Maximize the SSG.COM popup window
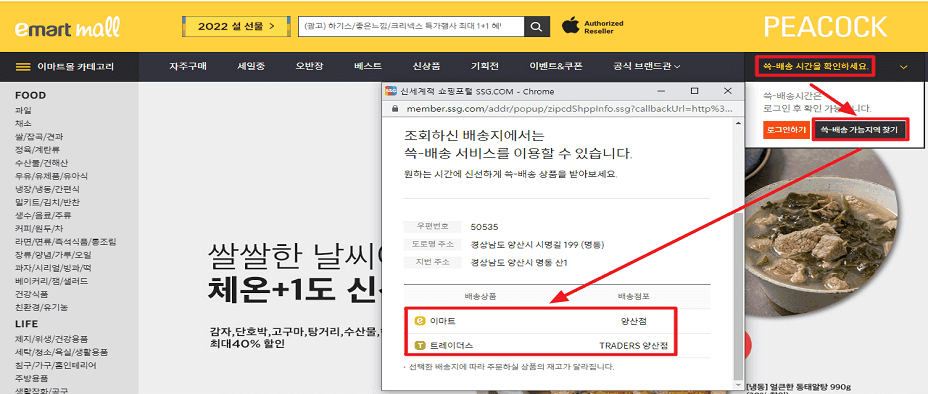Image resolution: width=928 pixels, height=394 pixels. point(695,91)
